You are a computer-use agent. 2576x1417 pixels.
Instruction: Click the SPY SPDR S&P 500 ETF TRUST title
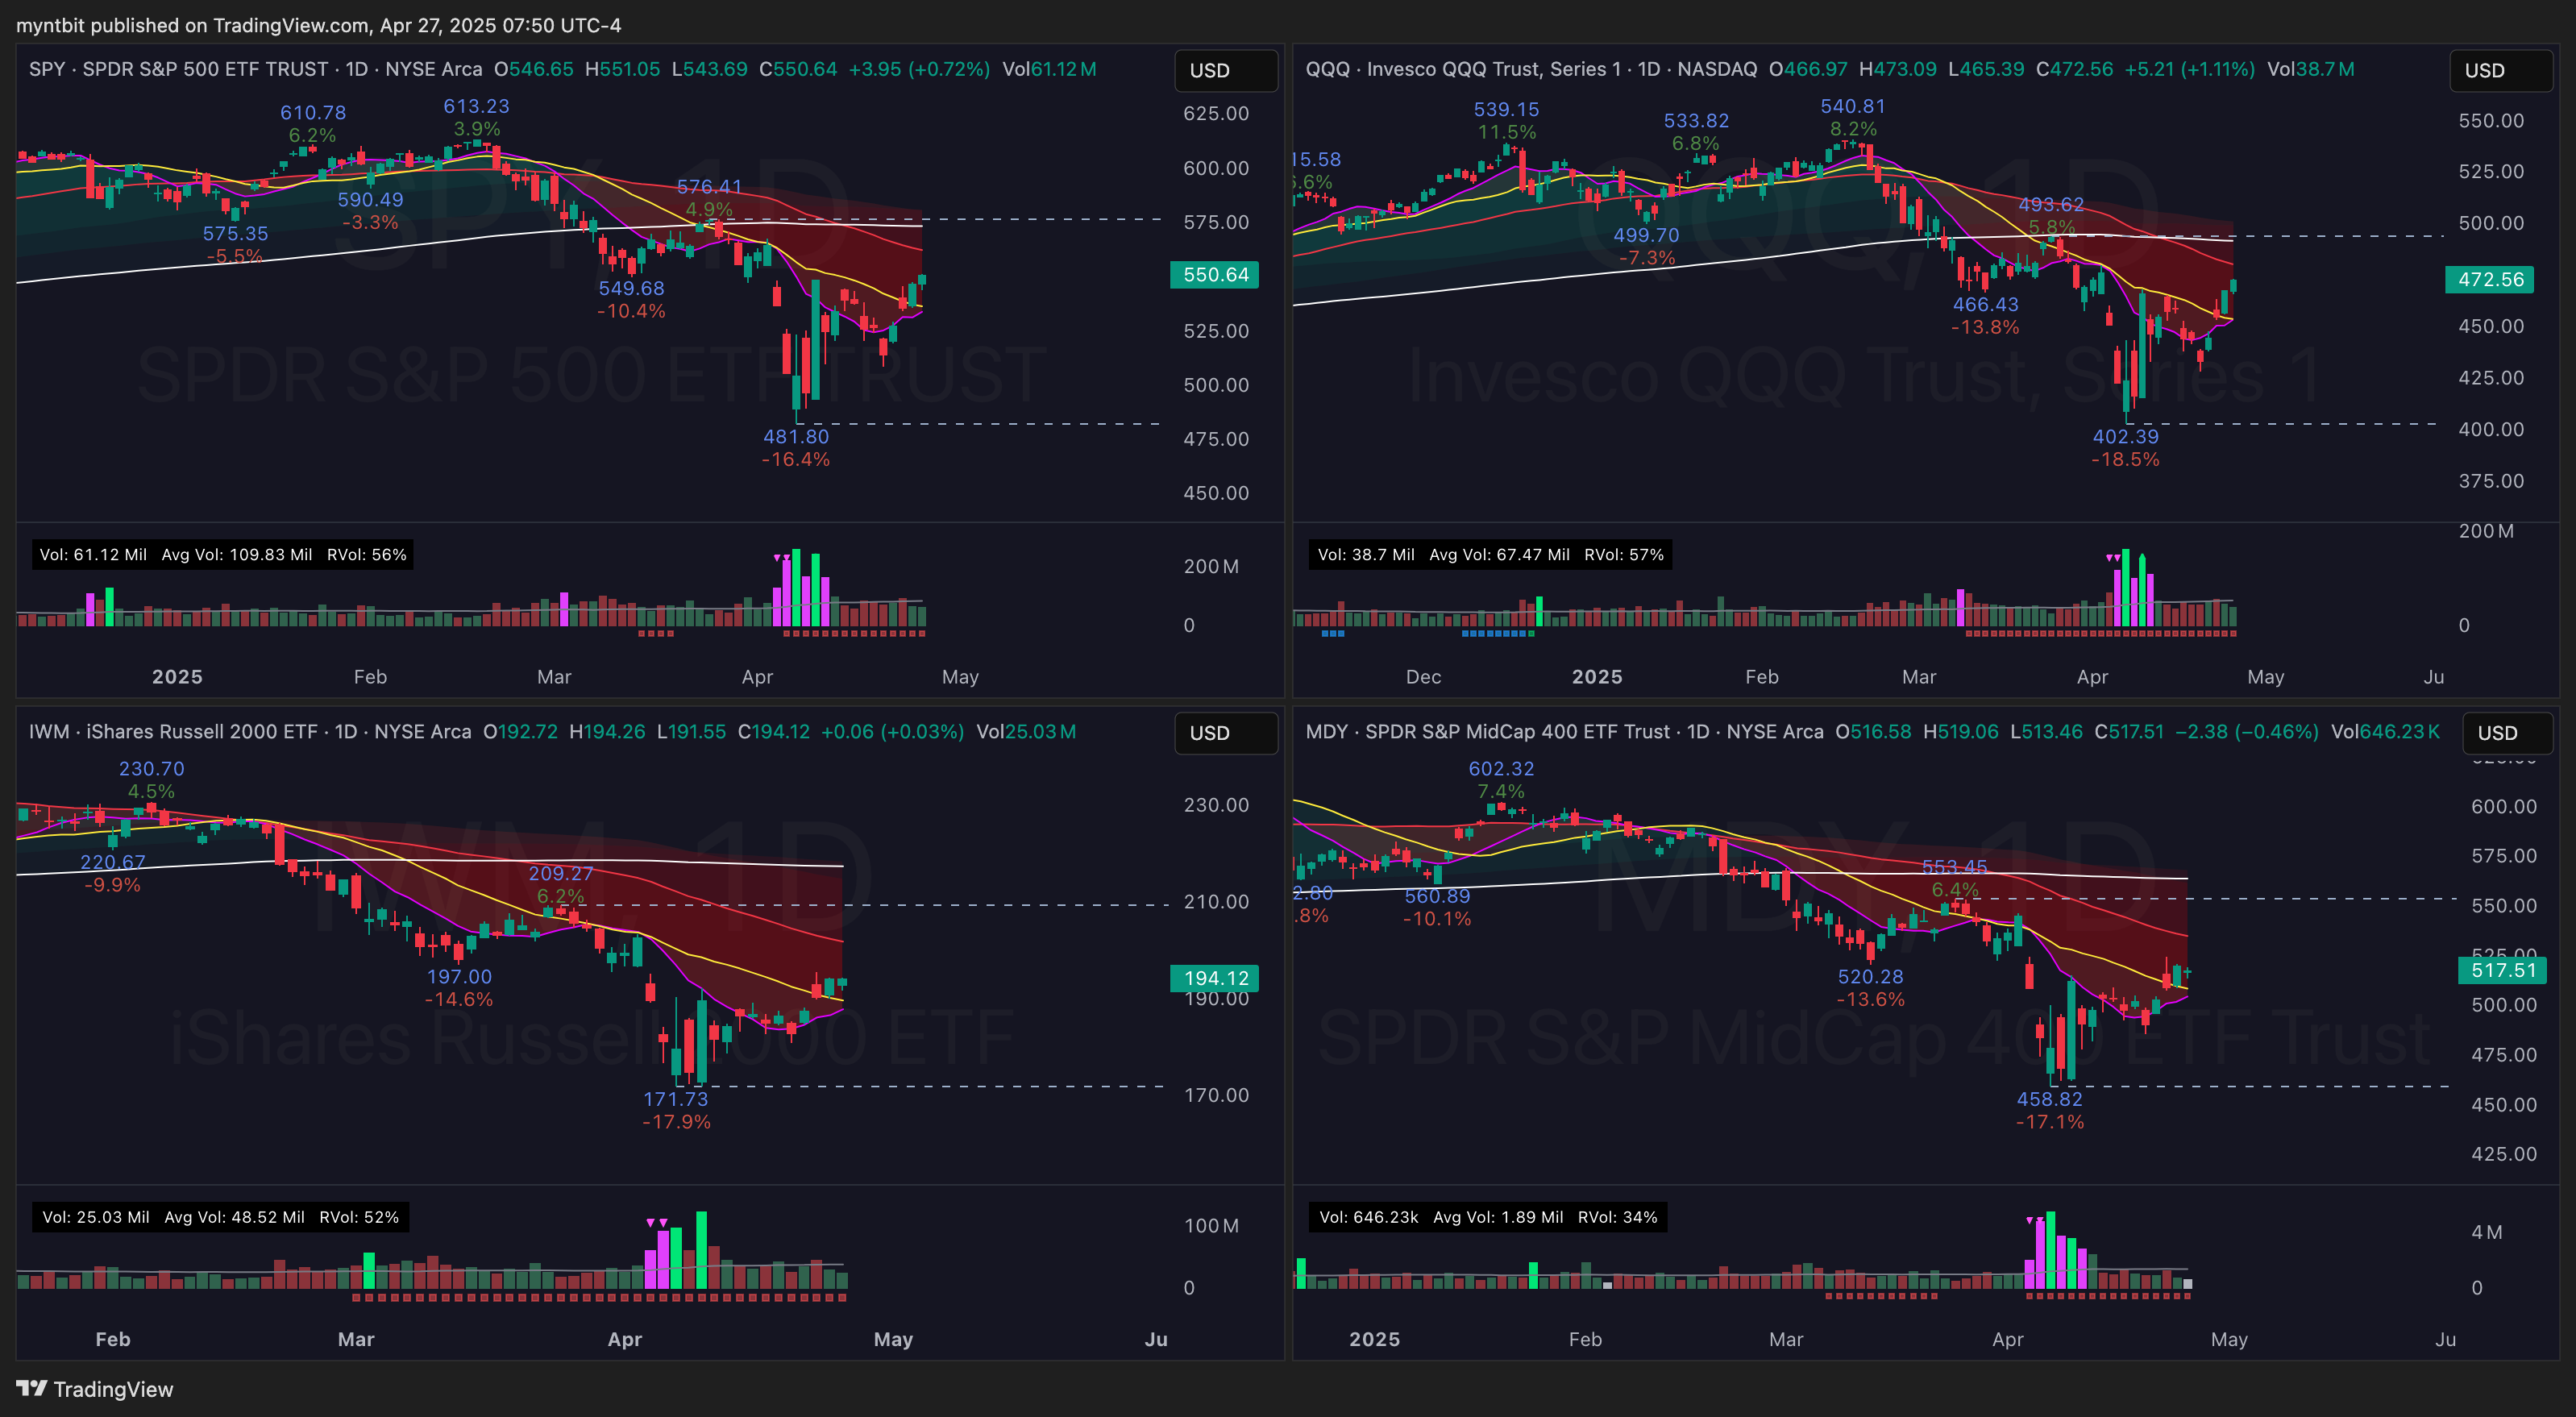tap(255, 69)
